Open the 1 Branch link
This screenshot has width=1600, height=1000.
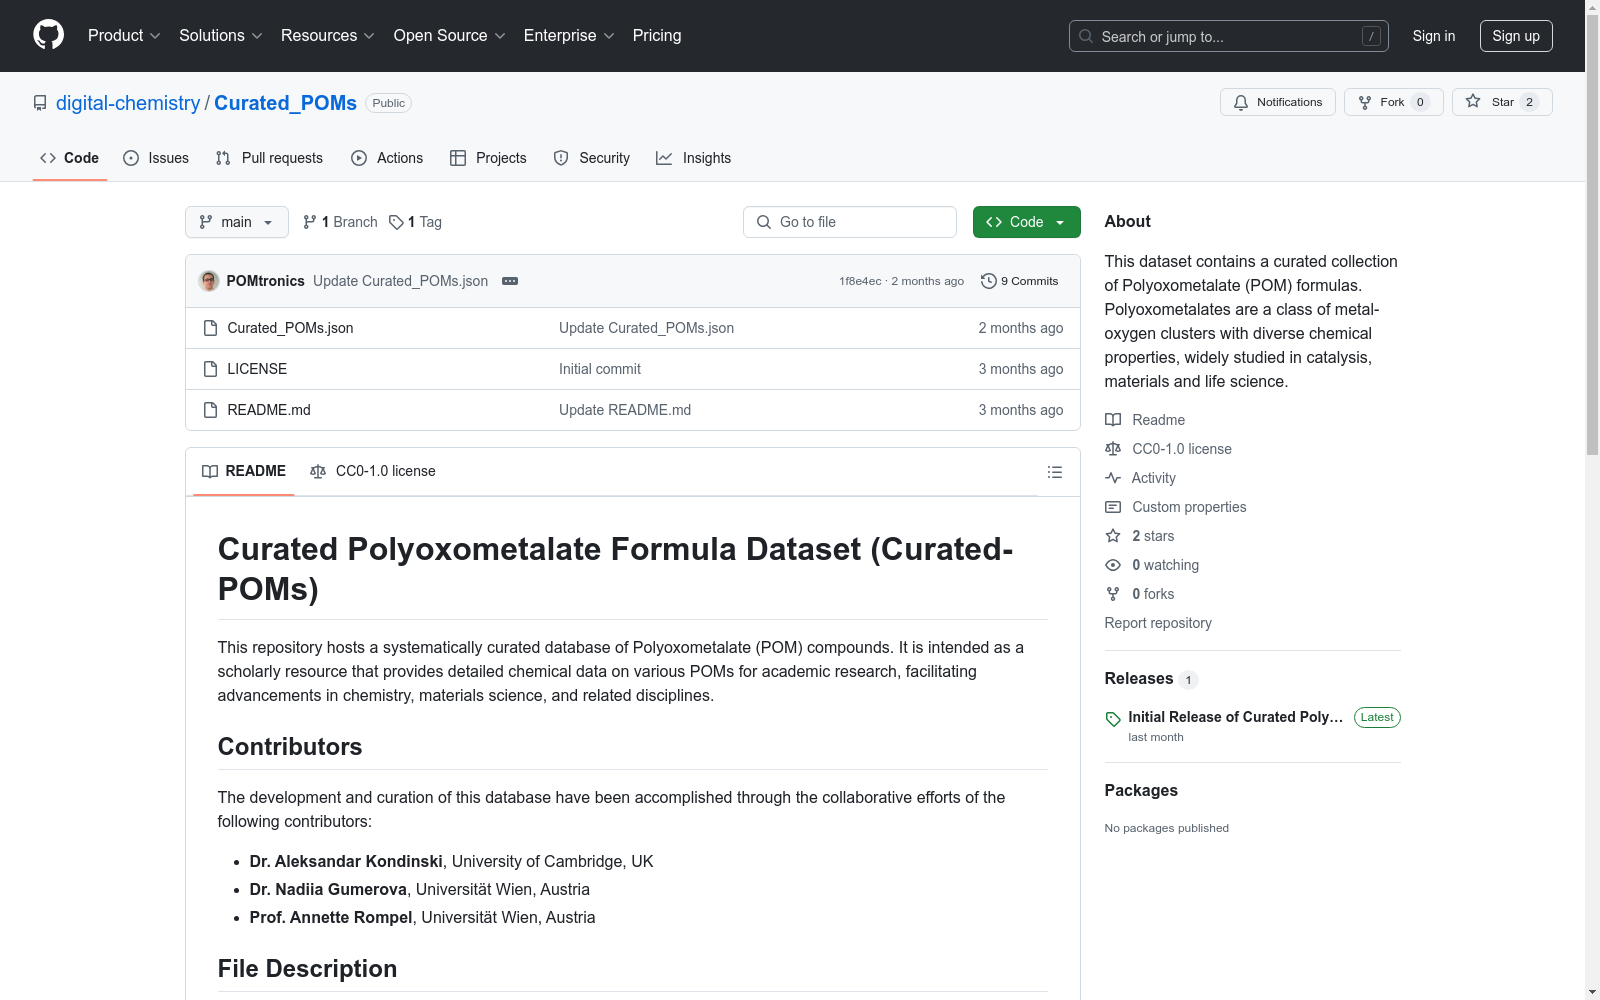click(x=340, y=222)
